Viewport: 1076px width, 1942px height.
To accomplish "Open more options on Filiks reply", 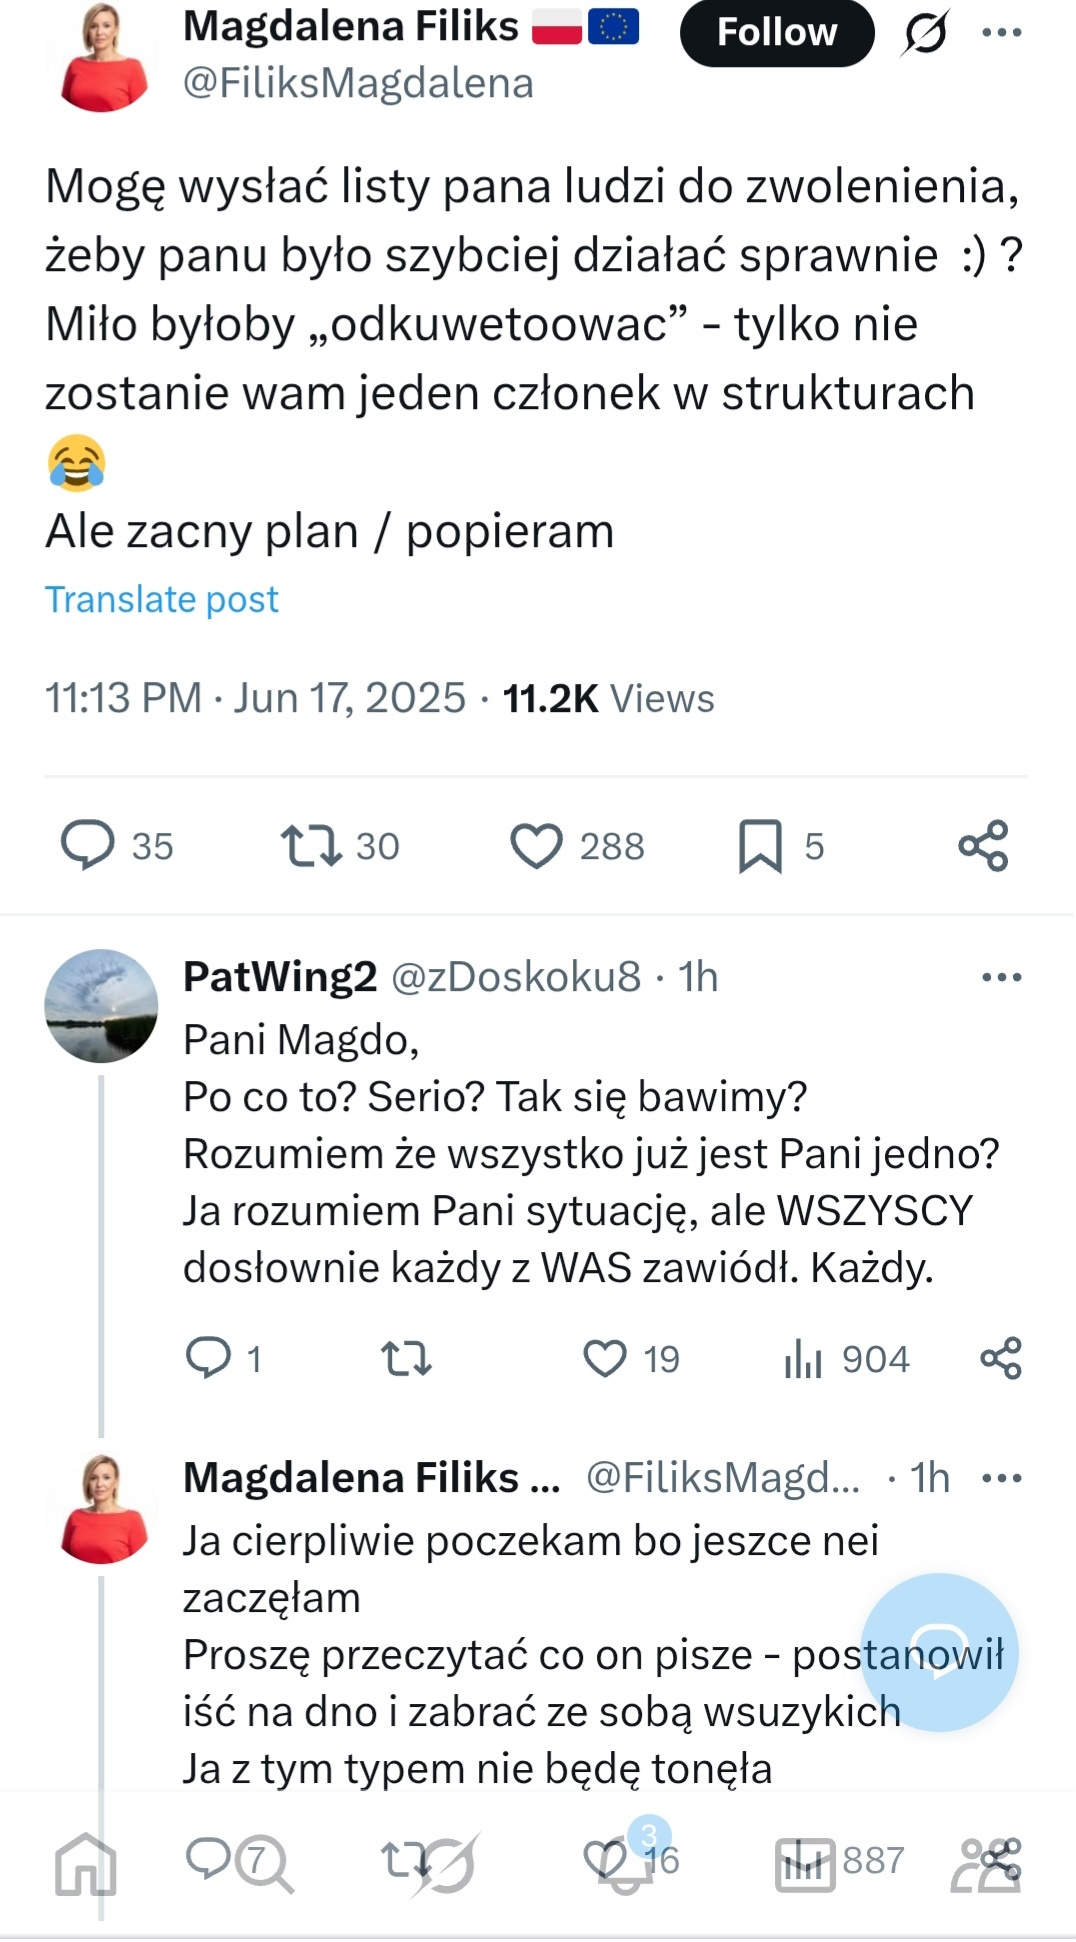I will coord(1001,1477).
